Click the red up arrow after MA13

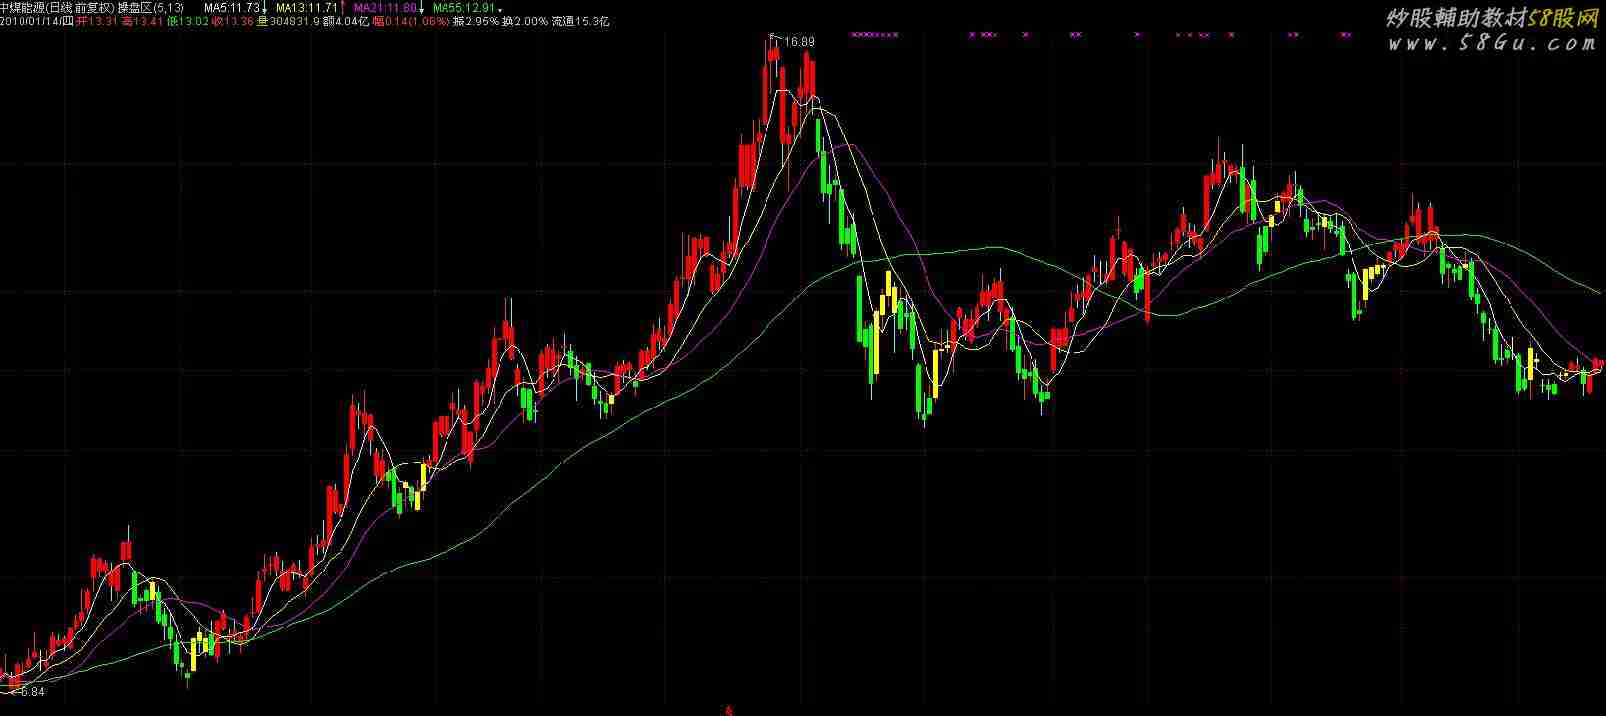pyautogui.click(x=342, y=8)
